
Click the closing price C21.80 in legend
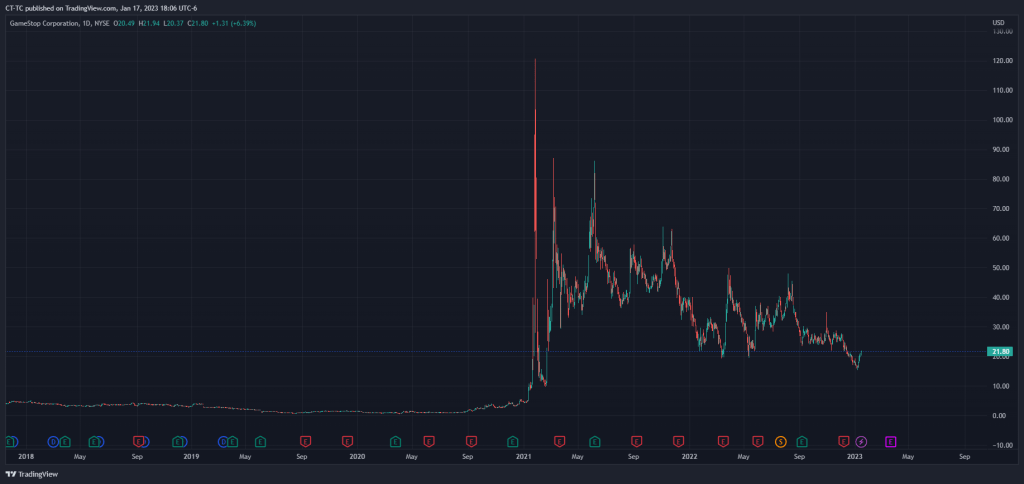pos(198,22)
